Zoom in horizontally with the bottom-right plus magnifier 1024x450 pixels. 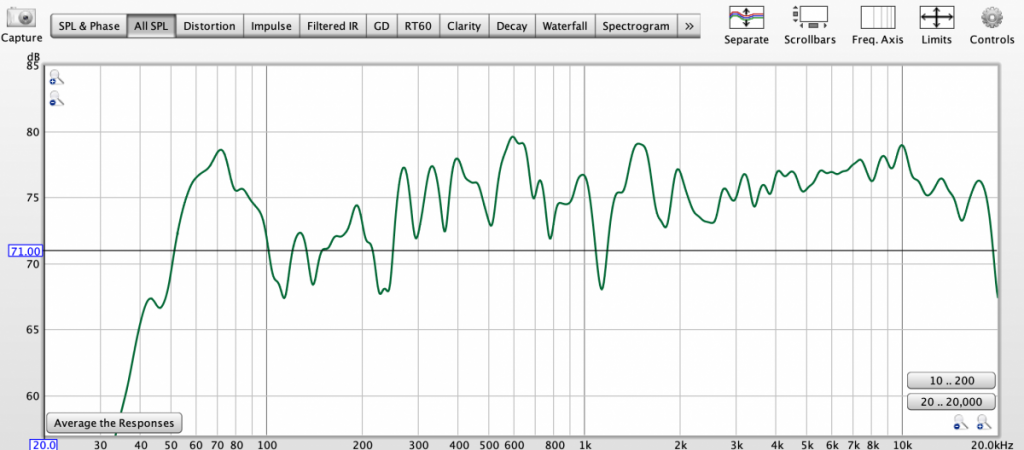[x=984, y=421]
